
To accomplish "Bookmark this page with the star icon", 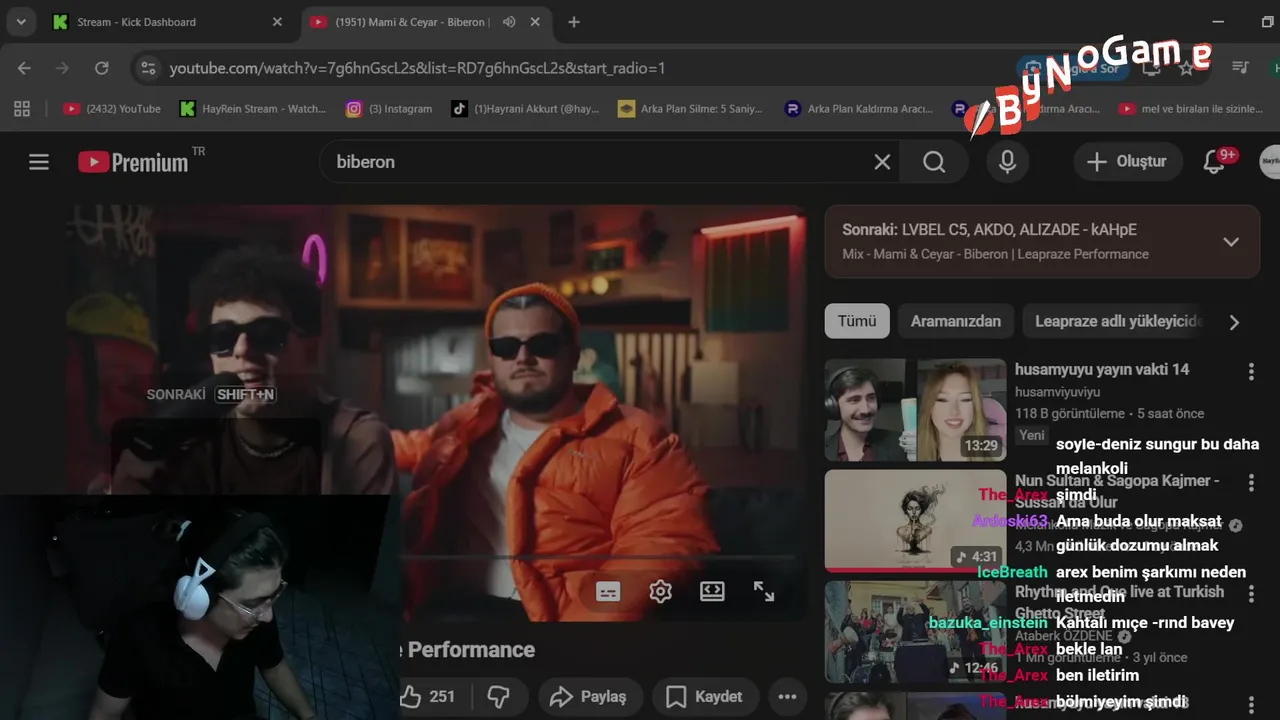I will click(1186, 68).
